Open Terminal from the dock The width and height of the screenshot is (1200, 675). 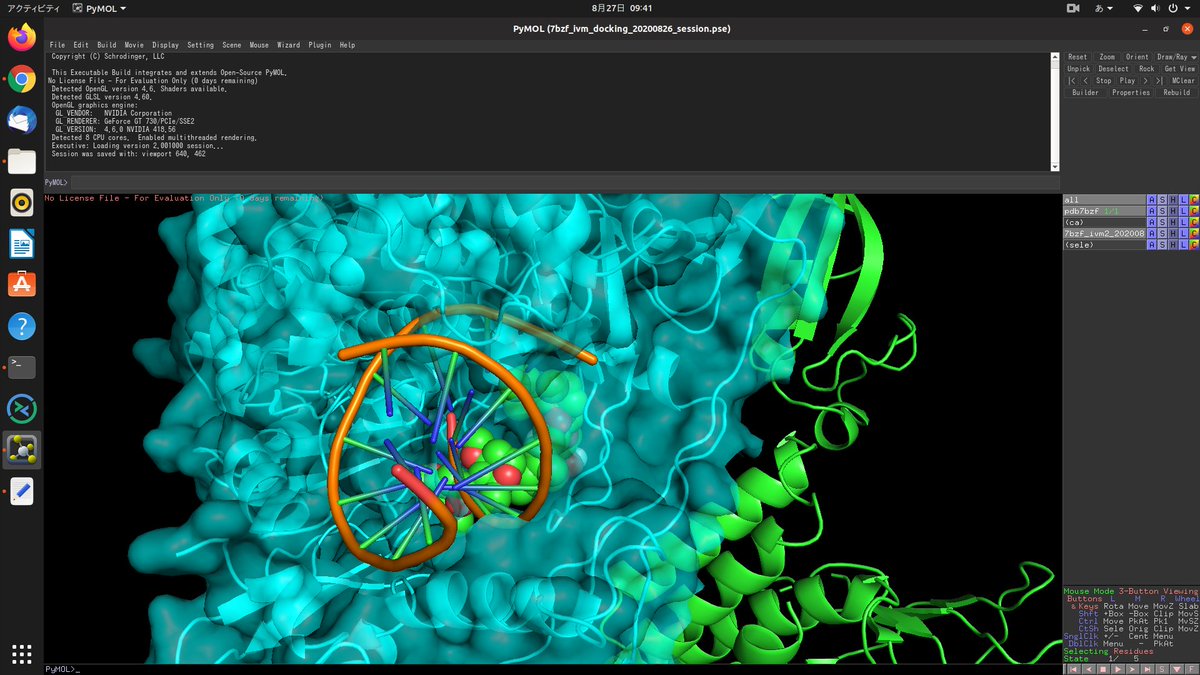pyautogui.click(x=22, y=366)
